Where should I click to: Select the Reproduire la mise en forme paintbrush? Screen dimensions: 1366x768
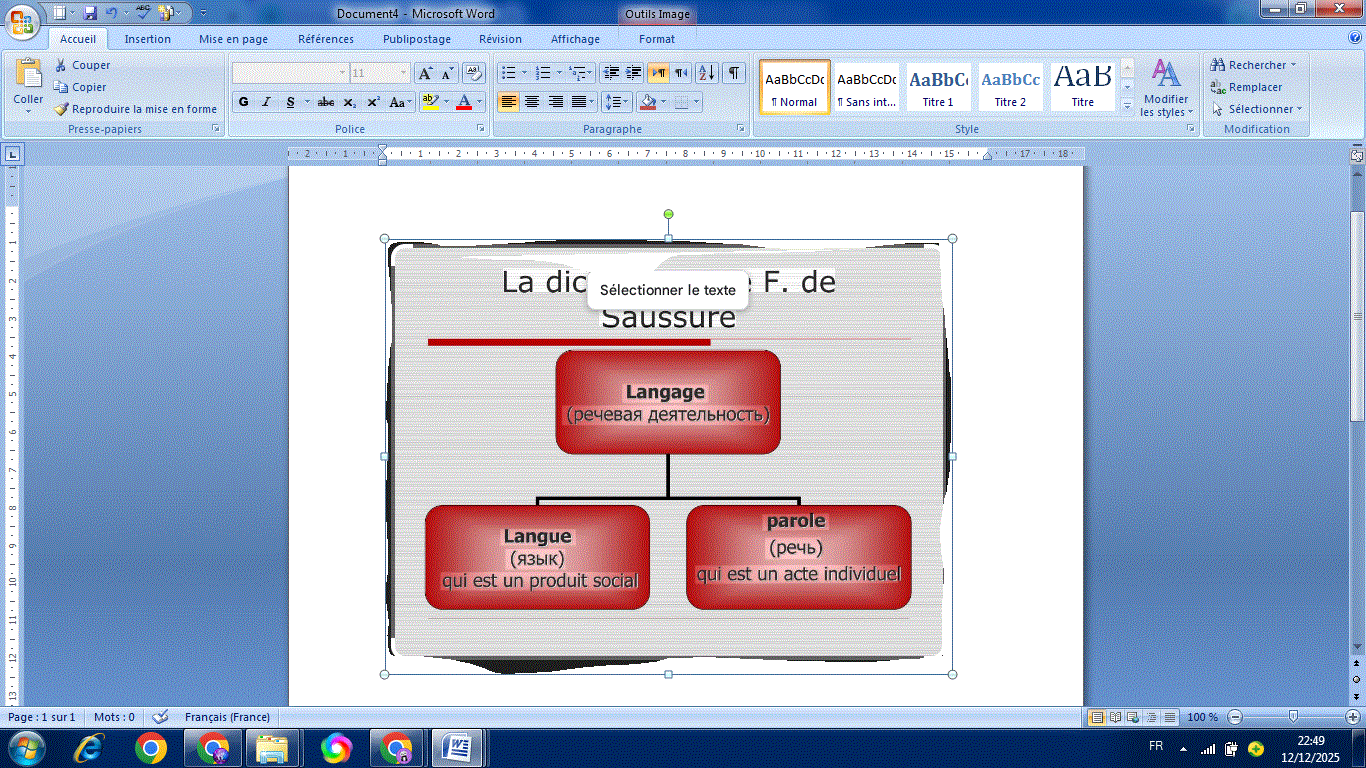point(61,109)
